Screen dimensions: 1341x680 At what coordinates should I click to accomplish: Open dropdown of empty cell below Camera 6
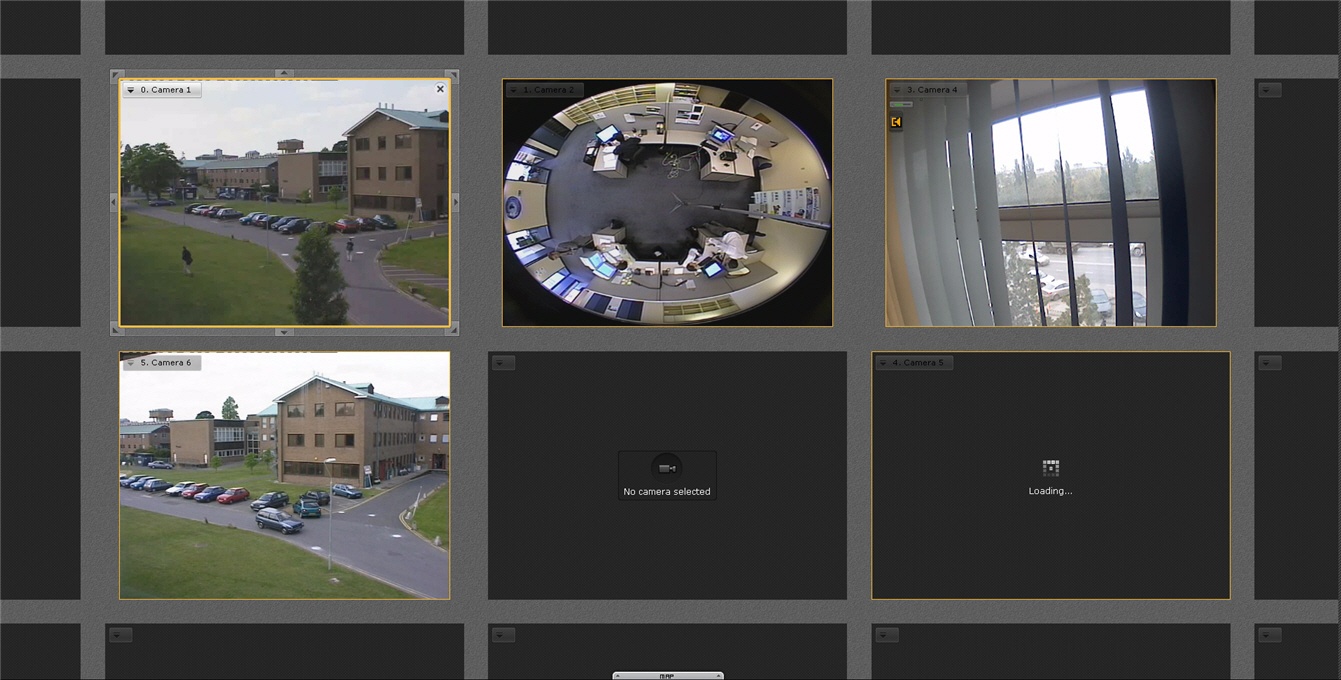click(121, 635)
